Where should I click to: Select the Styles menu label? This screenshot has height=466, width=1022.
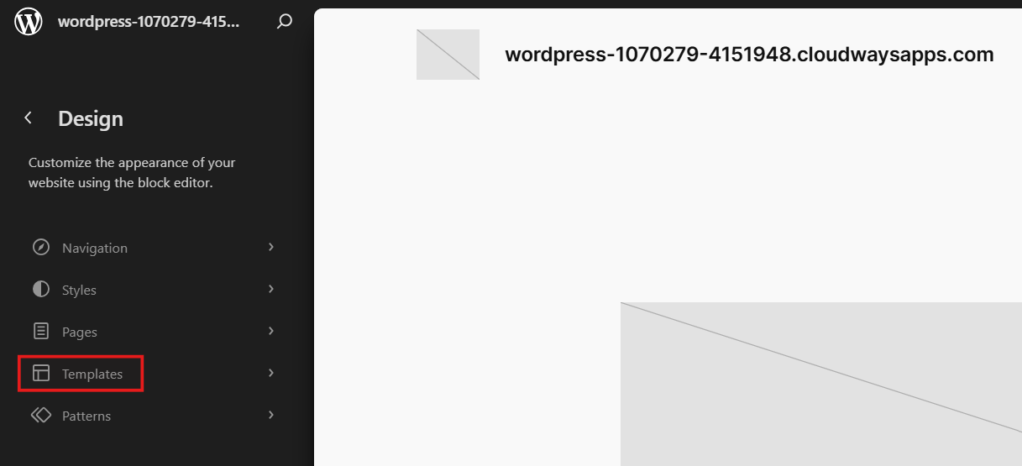79,290
